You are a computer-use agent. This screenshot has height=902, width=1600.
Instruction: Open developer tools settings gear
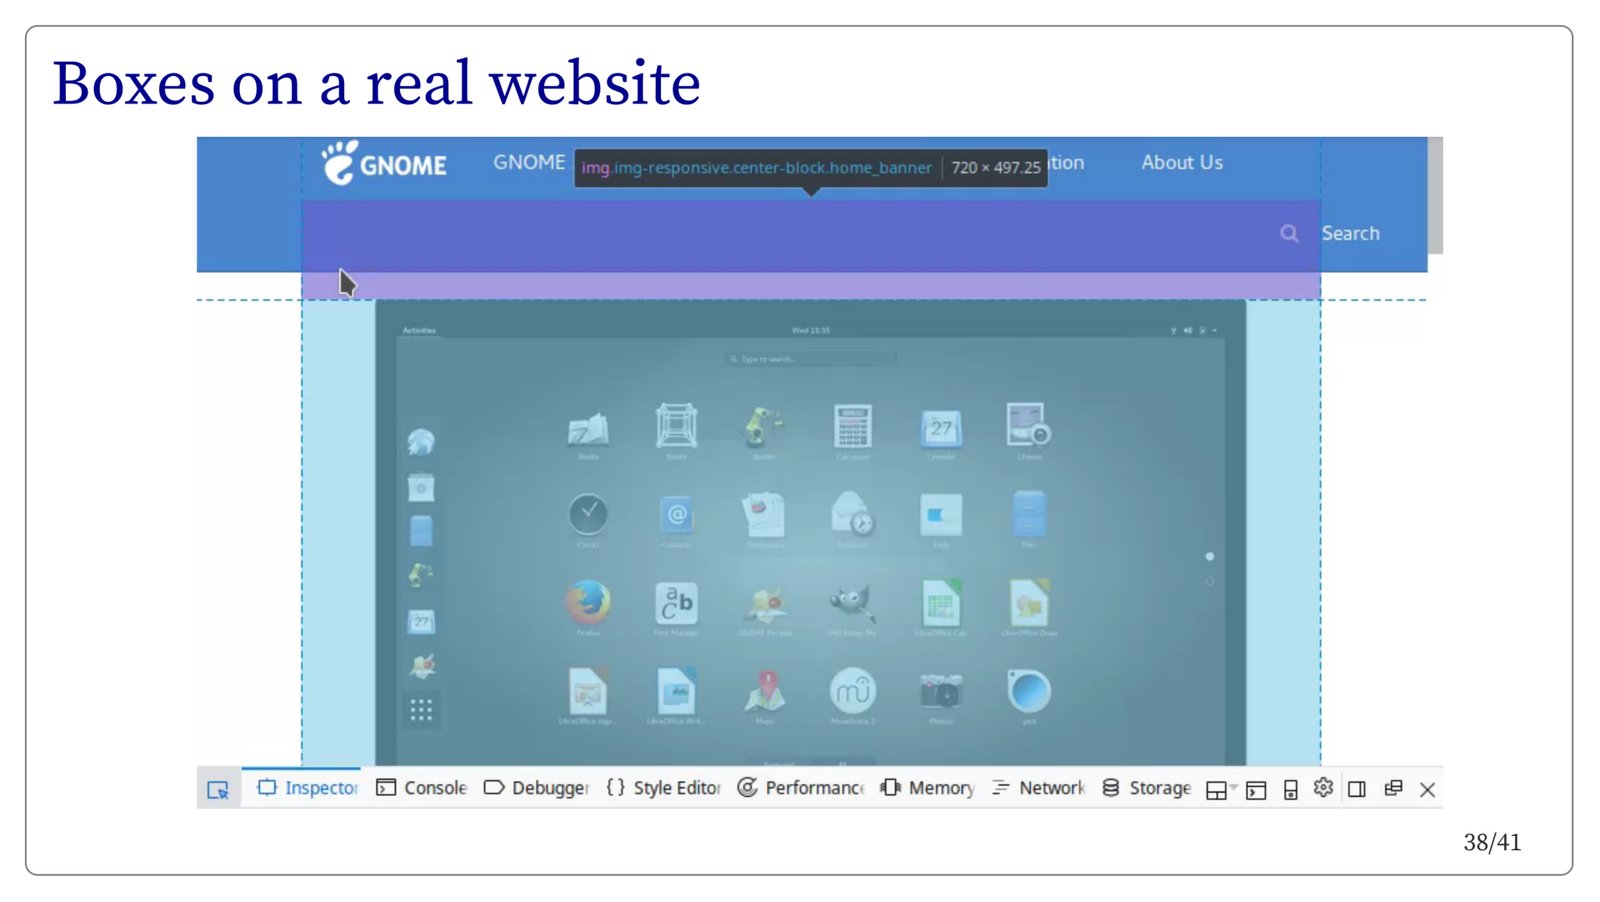[x=1323, y=788]
